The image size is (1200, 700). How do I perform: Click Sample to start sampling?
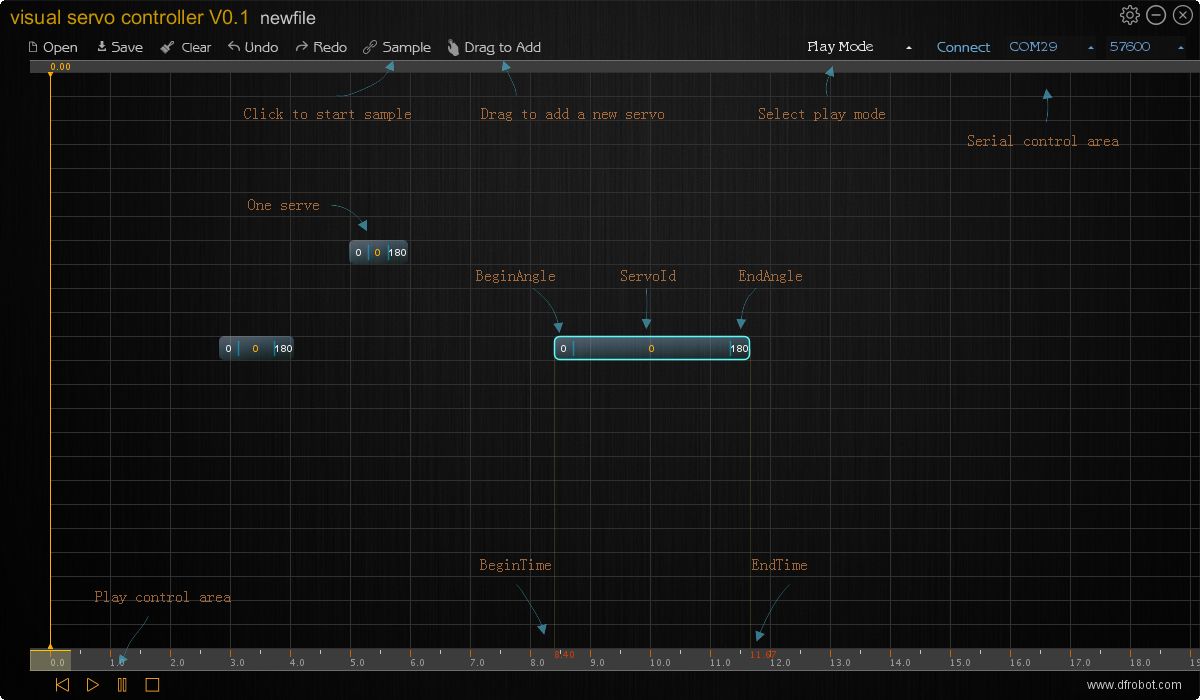(397, 47)
